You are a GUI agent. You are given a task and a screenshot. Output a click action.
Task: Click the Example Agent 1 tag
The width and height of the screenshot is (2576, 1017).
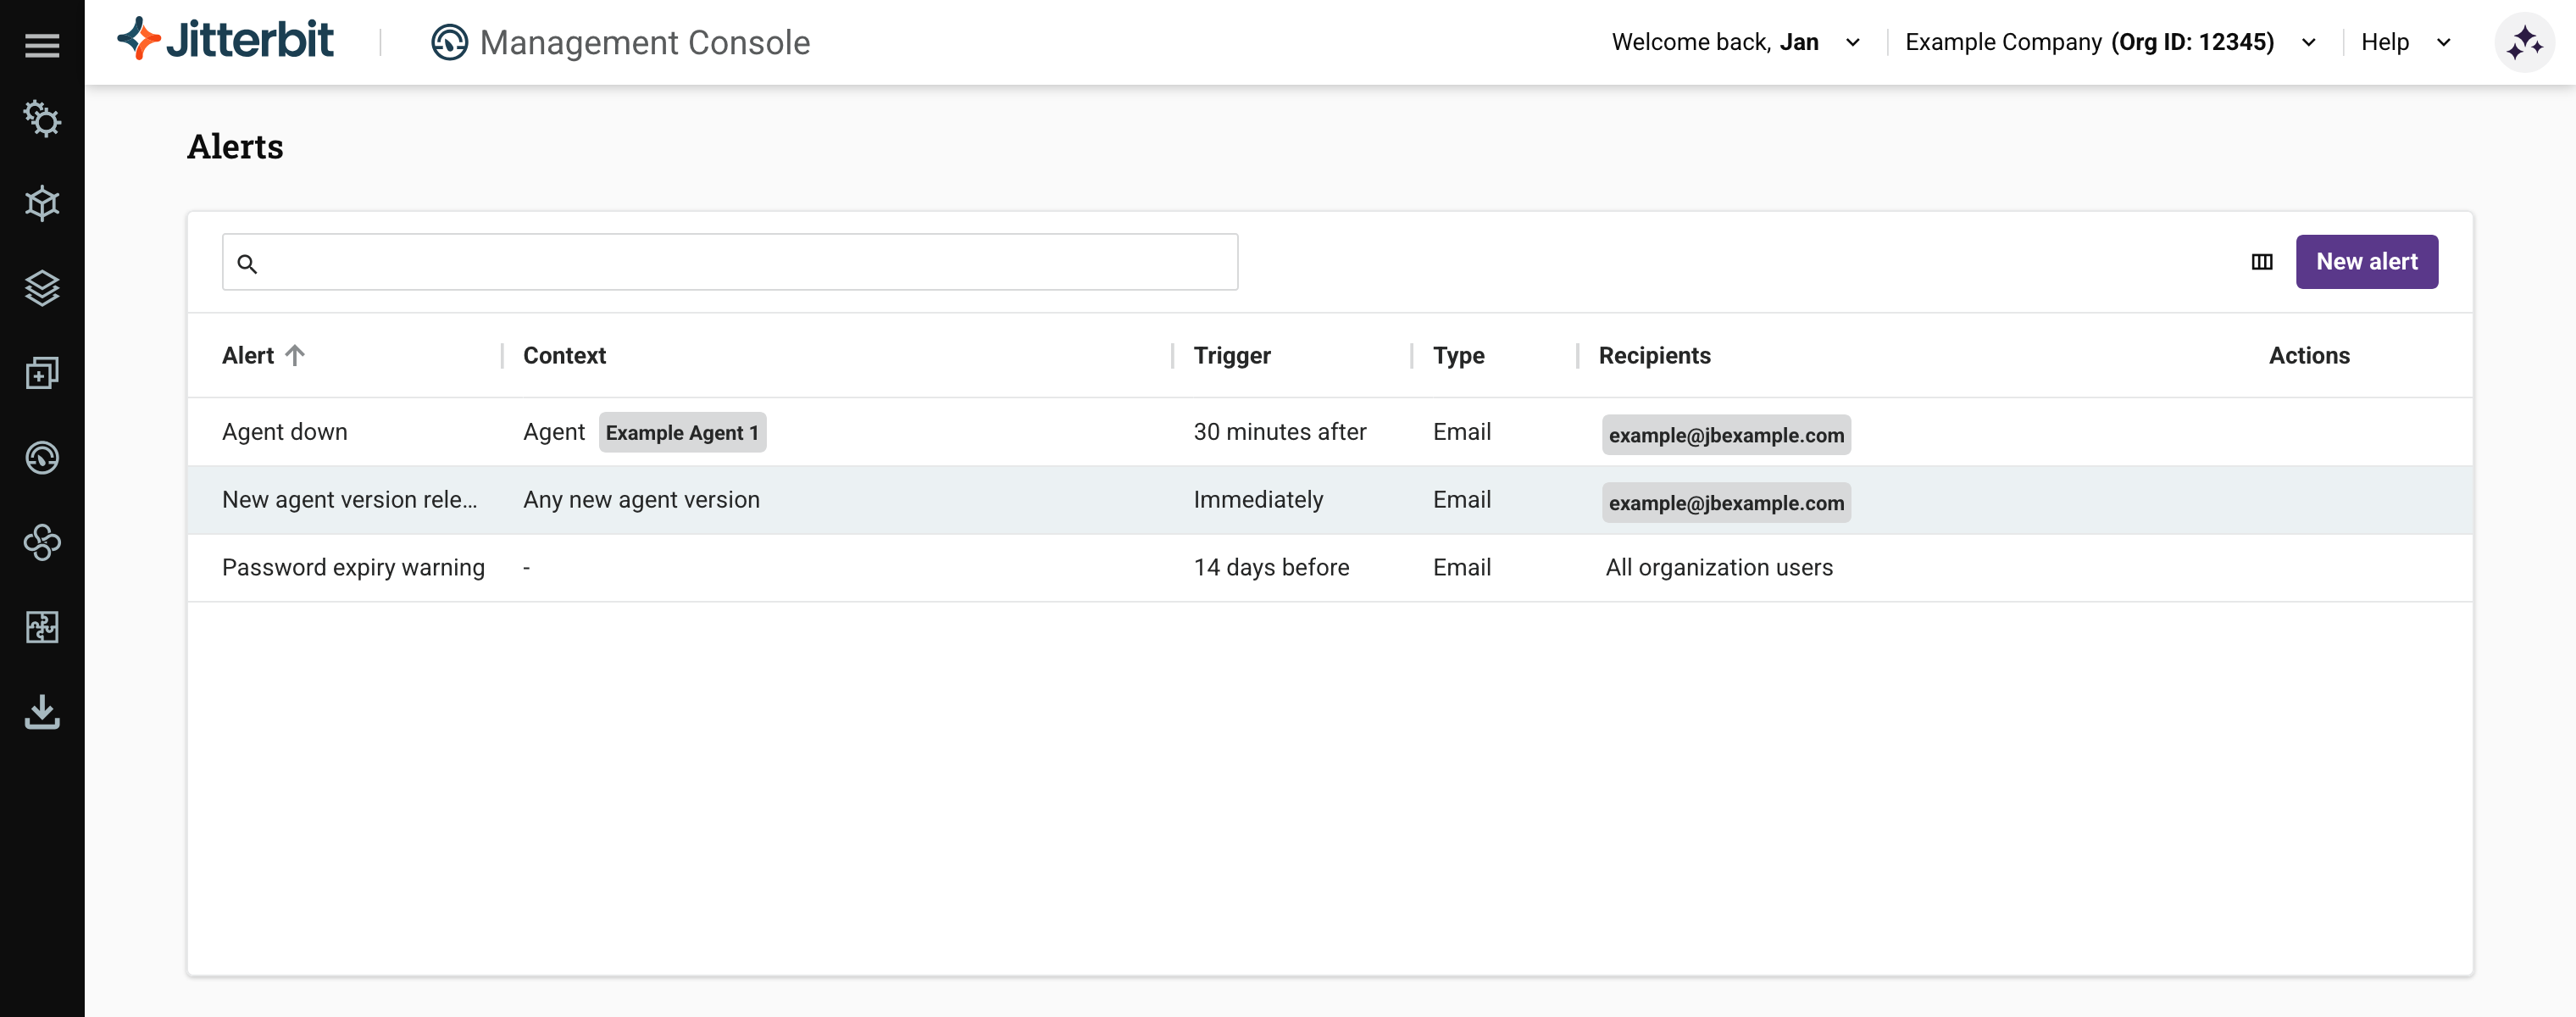tap(682, 433)
